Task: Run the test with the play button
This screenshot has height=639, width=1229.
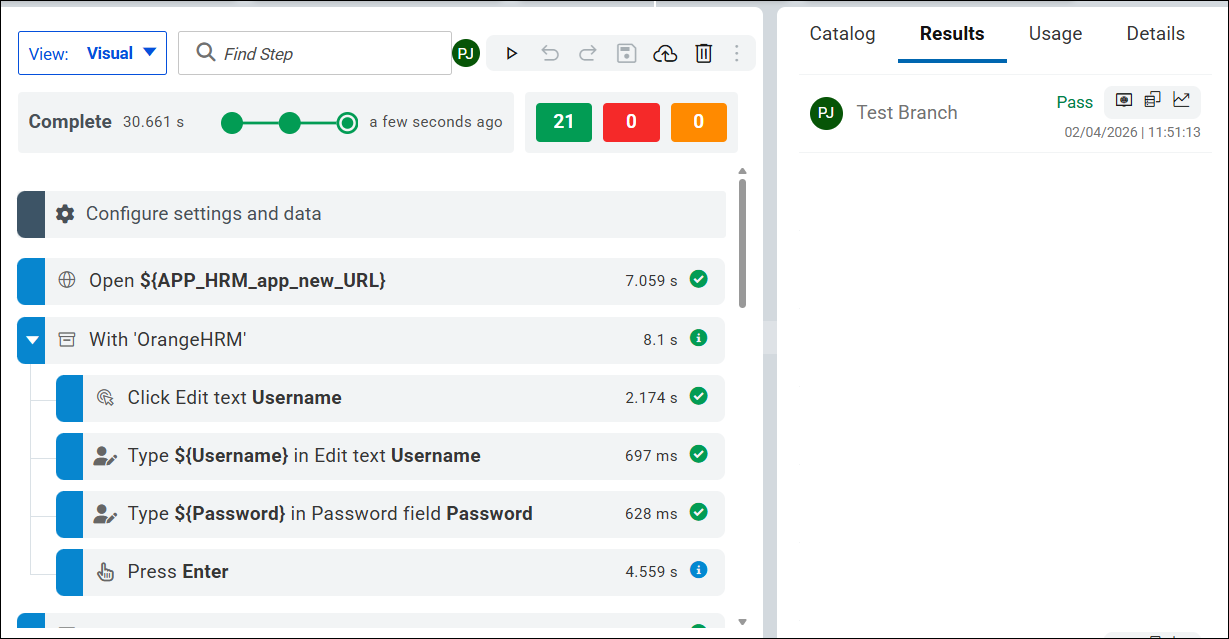Action: tap(512, 54)
